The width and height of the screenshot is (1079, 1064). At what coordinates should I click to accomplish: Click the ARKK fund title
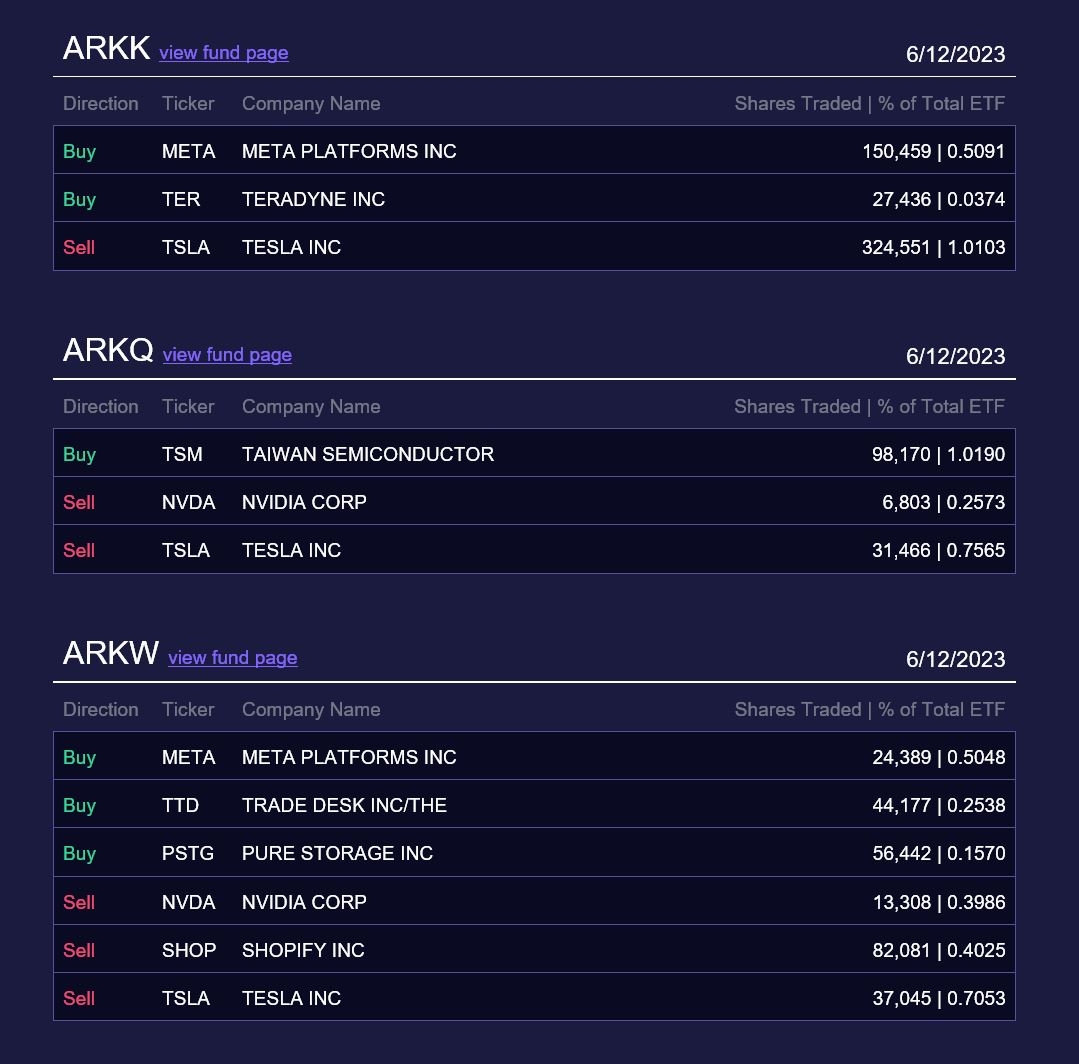point(107,48)
